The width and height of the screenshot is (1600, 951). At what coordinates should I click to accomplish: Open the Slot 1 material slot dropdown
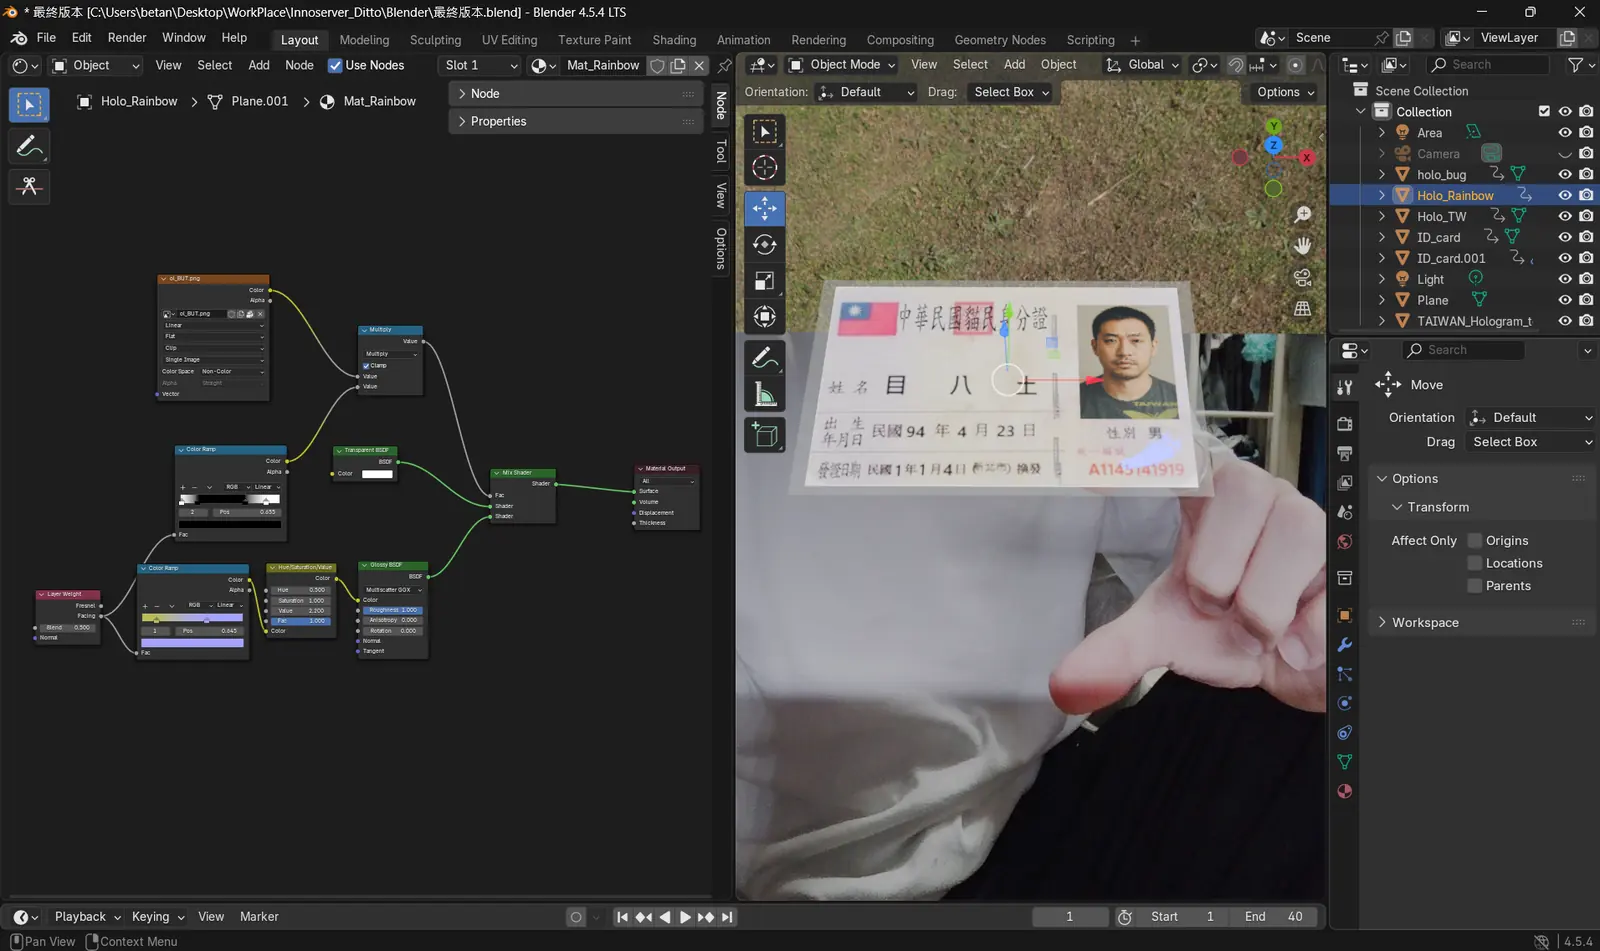(481, 65)
